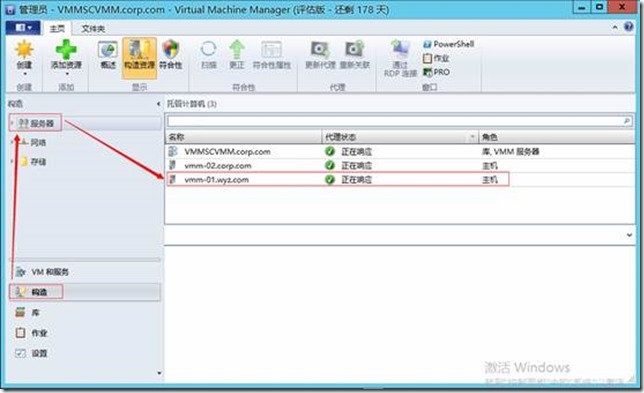The height and width of the screenshot is (393, 644).
Task: Sort by the 名称 column header
Action: point(244,137)
